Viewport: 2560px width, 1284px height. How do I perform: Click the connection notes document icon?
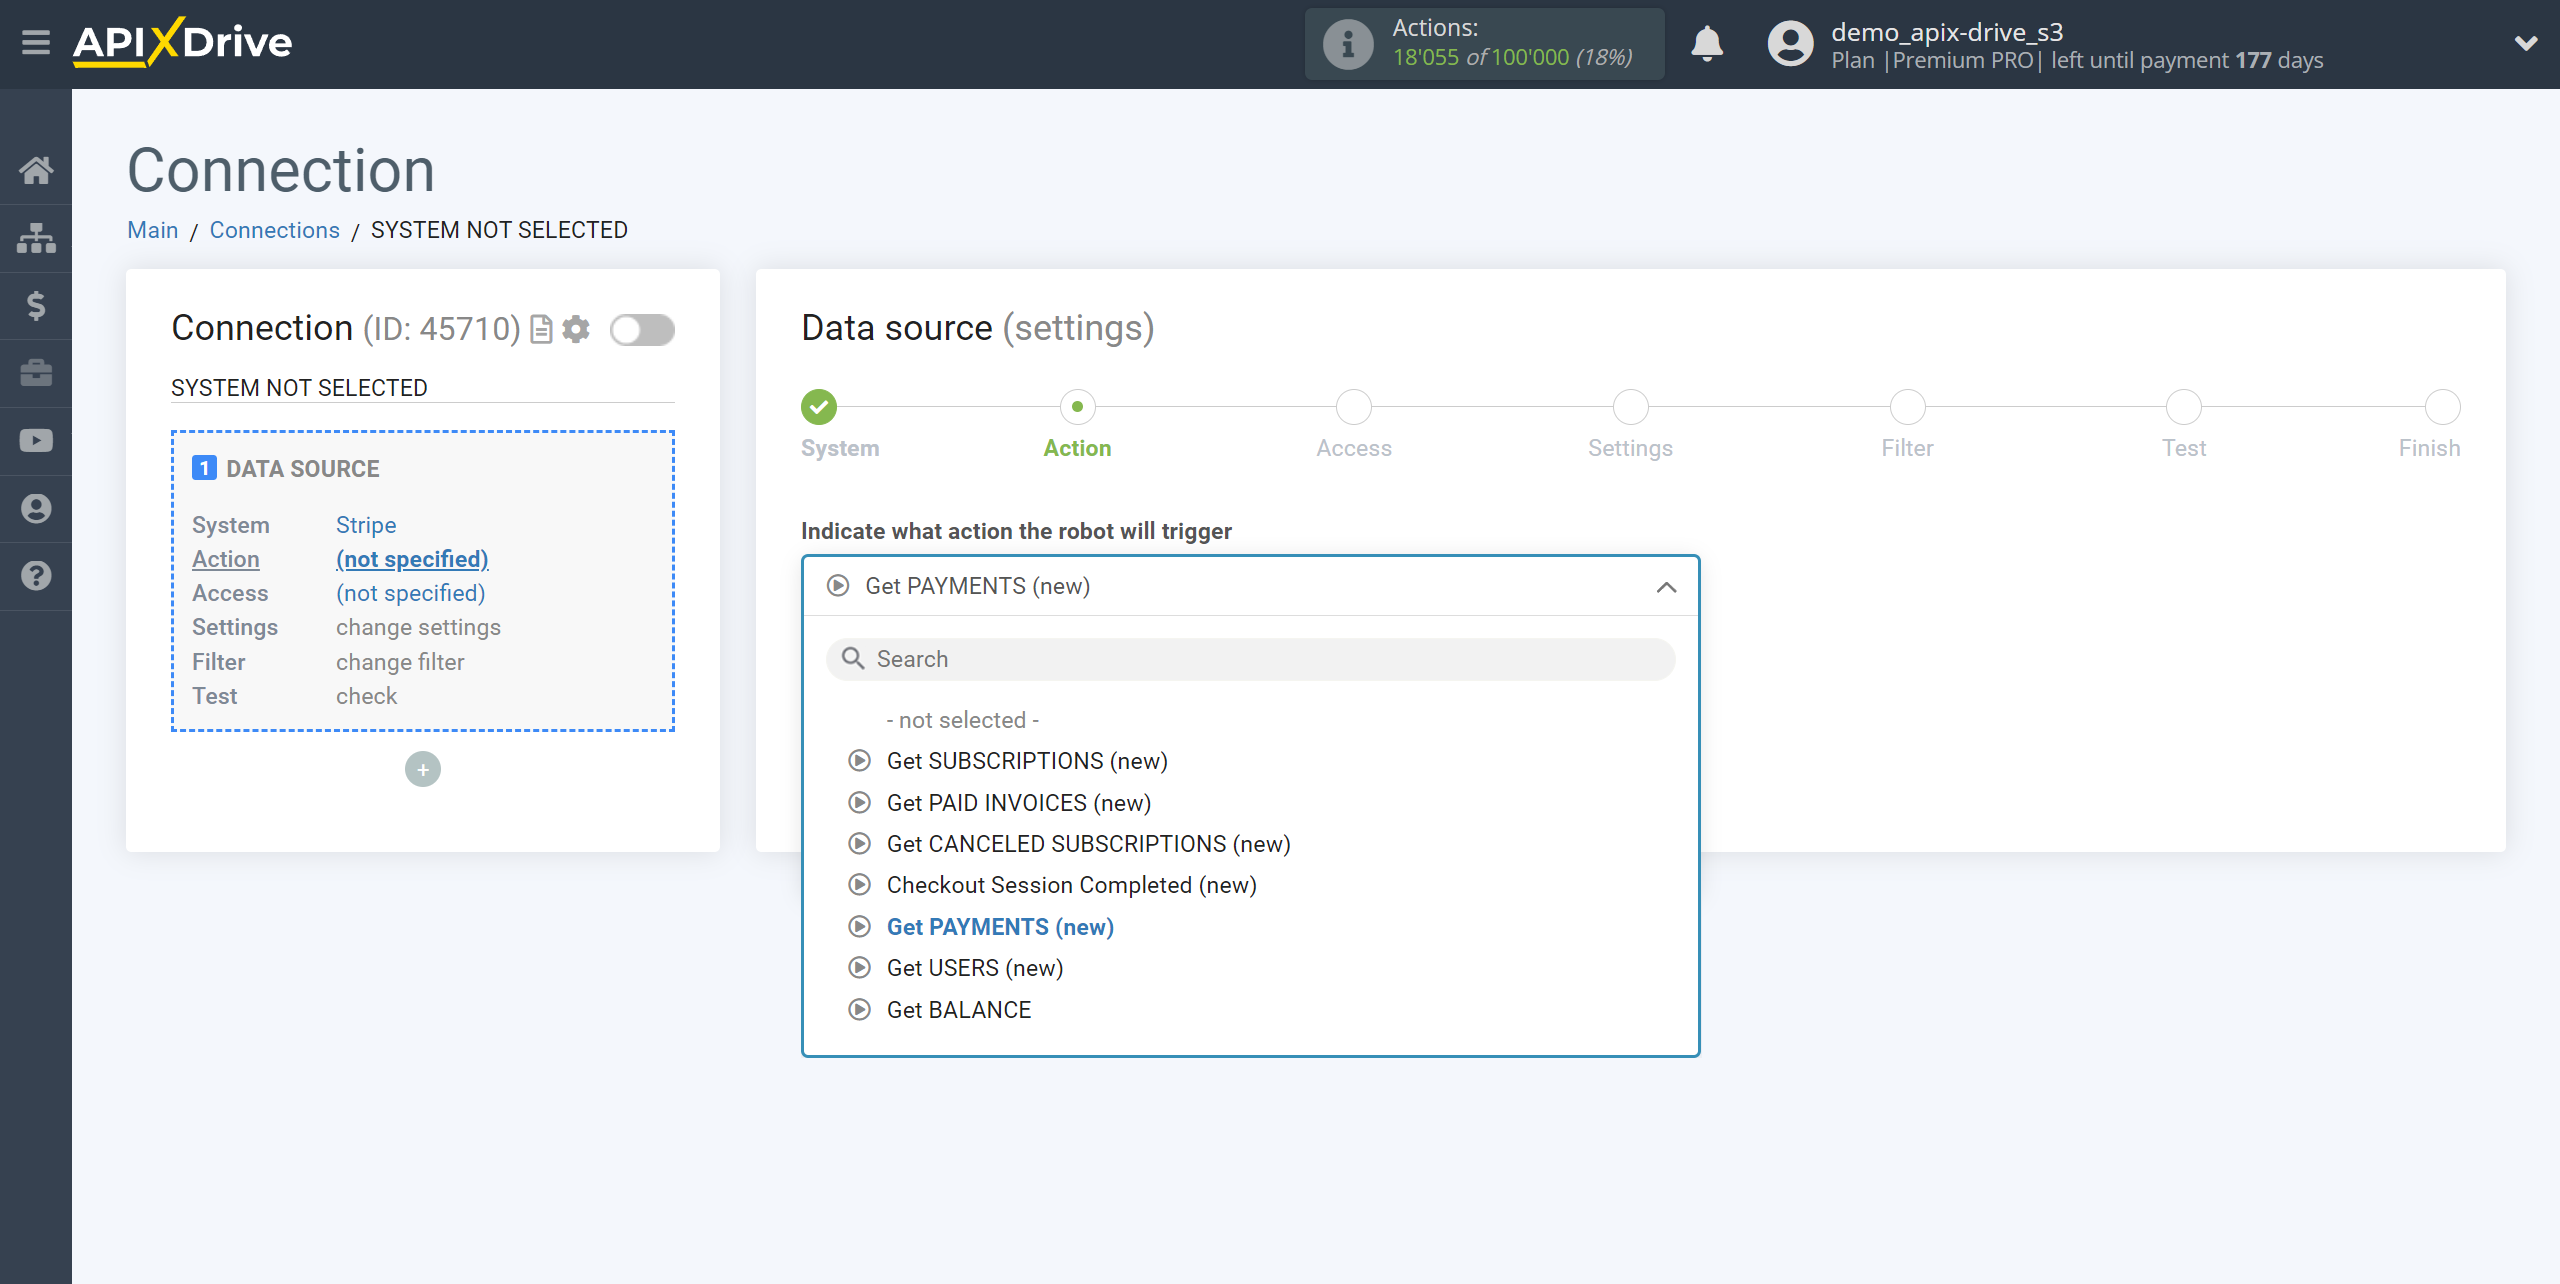541,329
